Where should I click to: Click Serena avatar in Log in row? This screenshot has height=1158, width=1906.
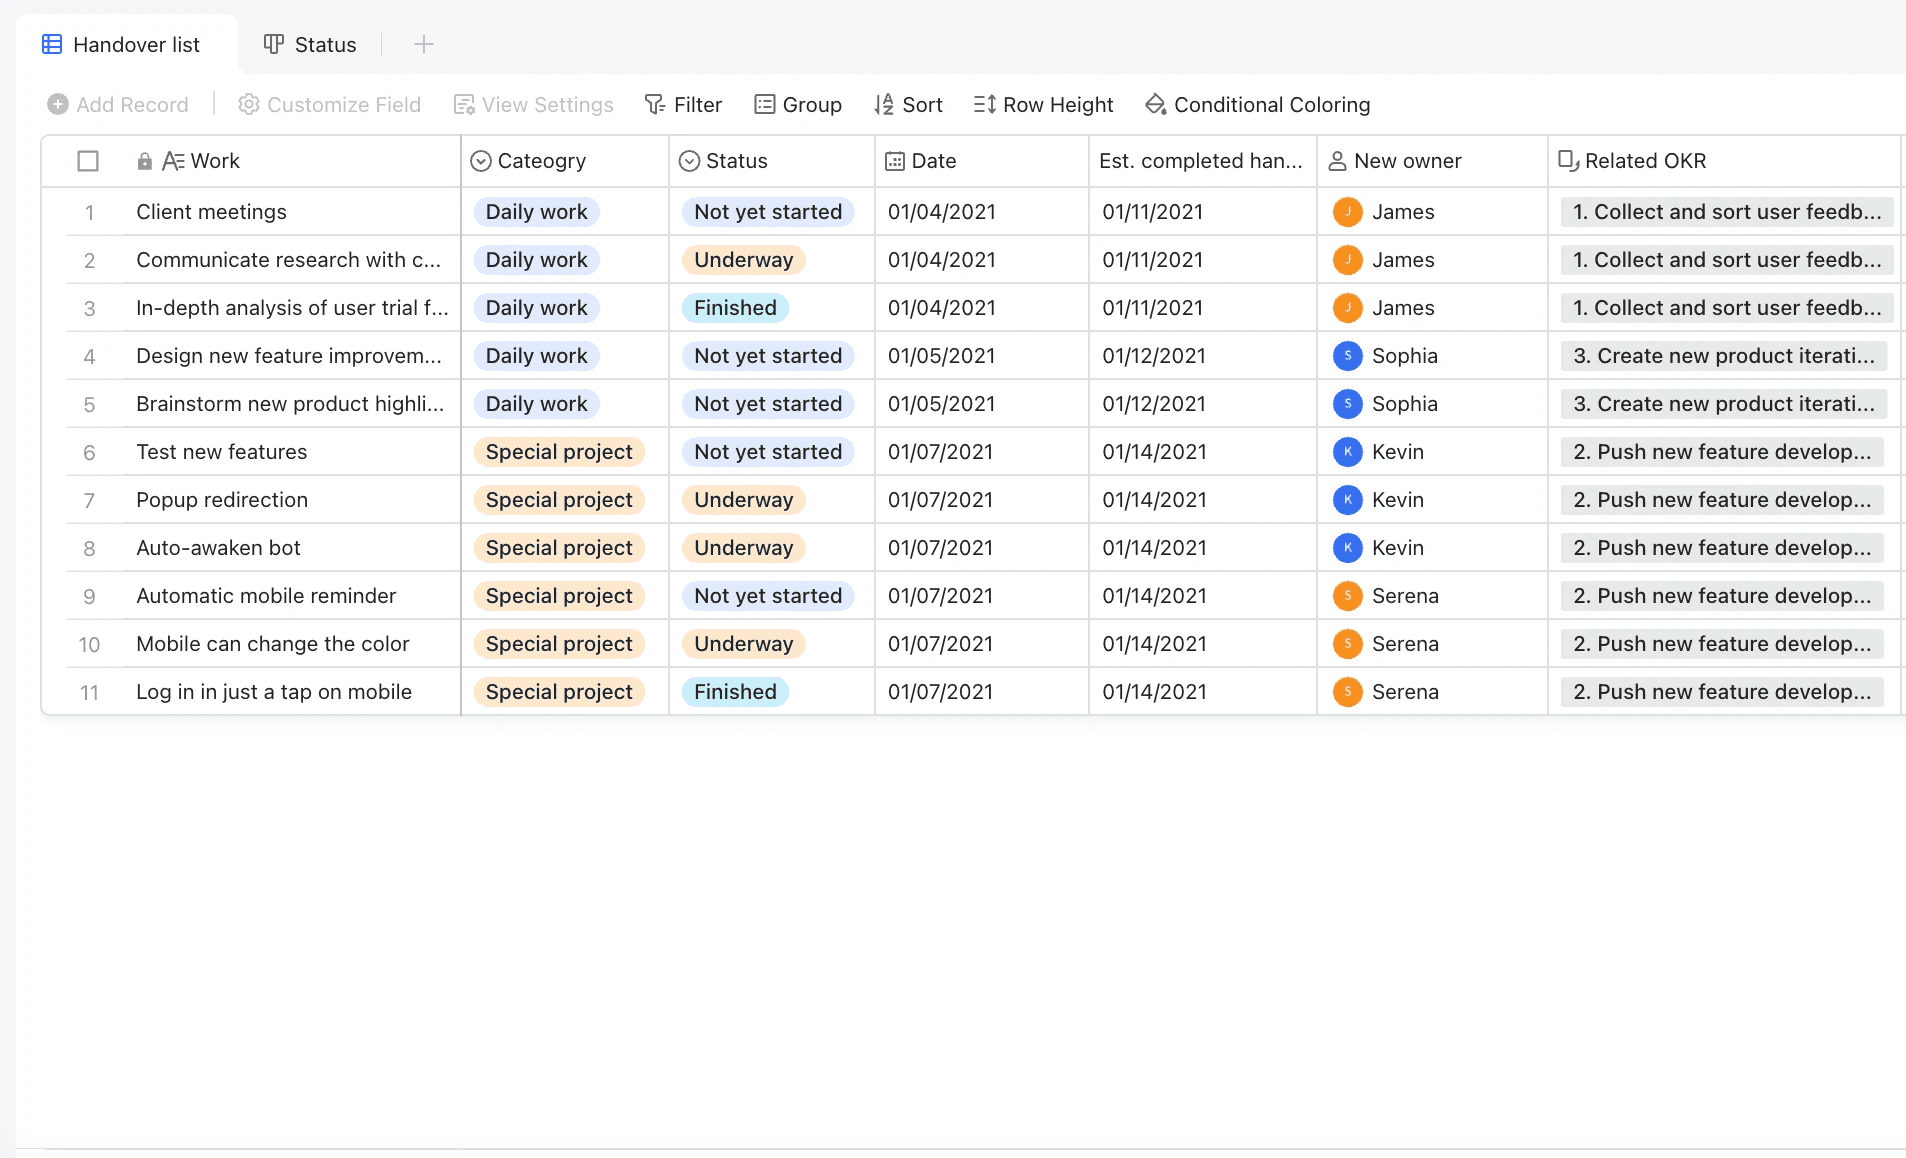point(1348,692)
